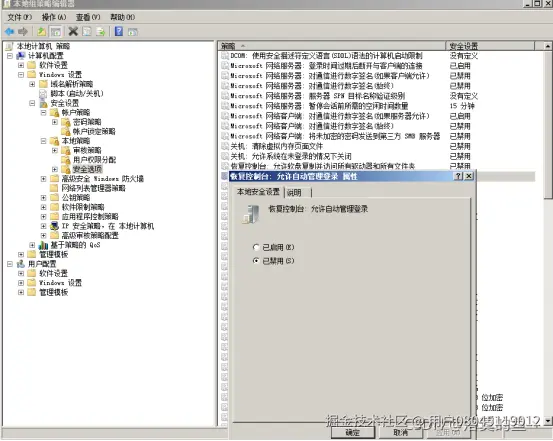Expand the 密码策略 node

pos(55,122)
